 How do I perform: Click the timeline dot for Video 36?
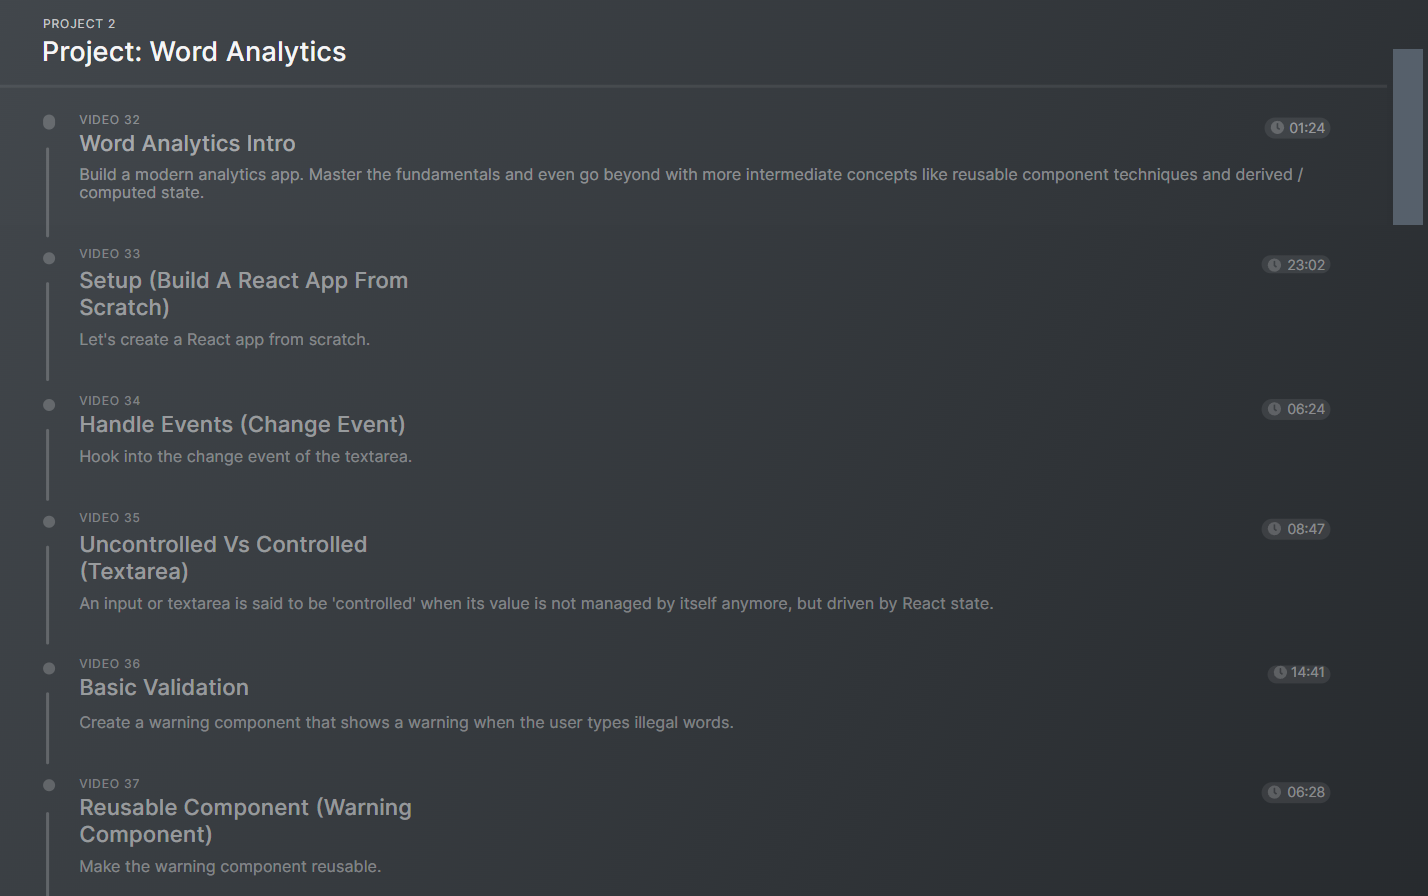[x=49, y=668]
